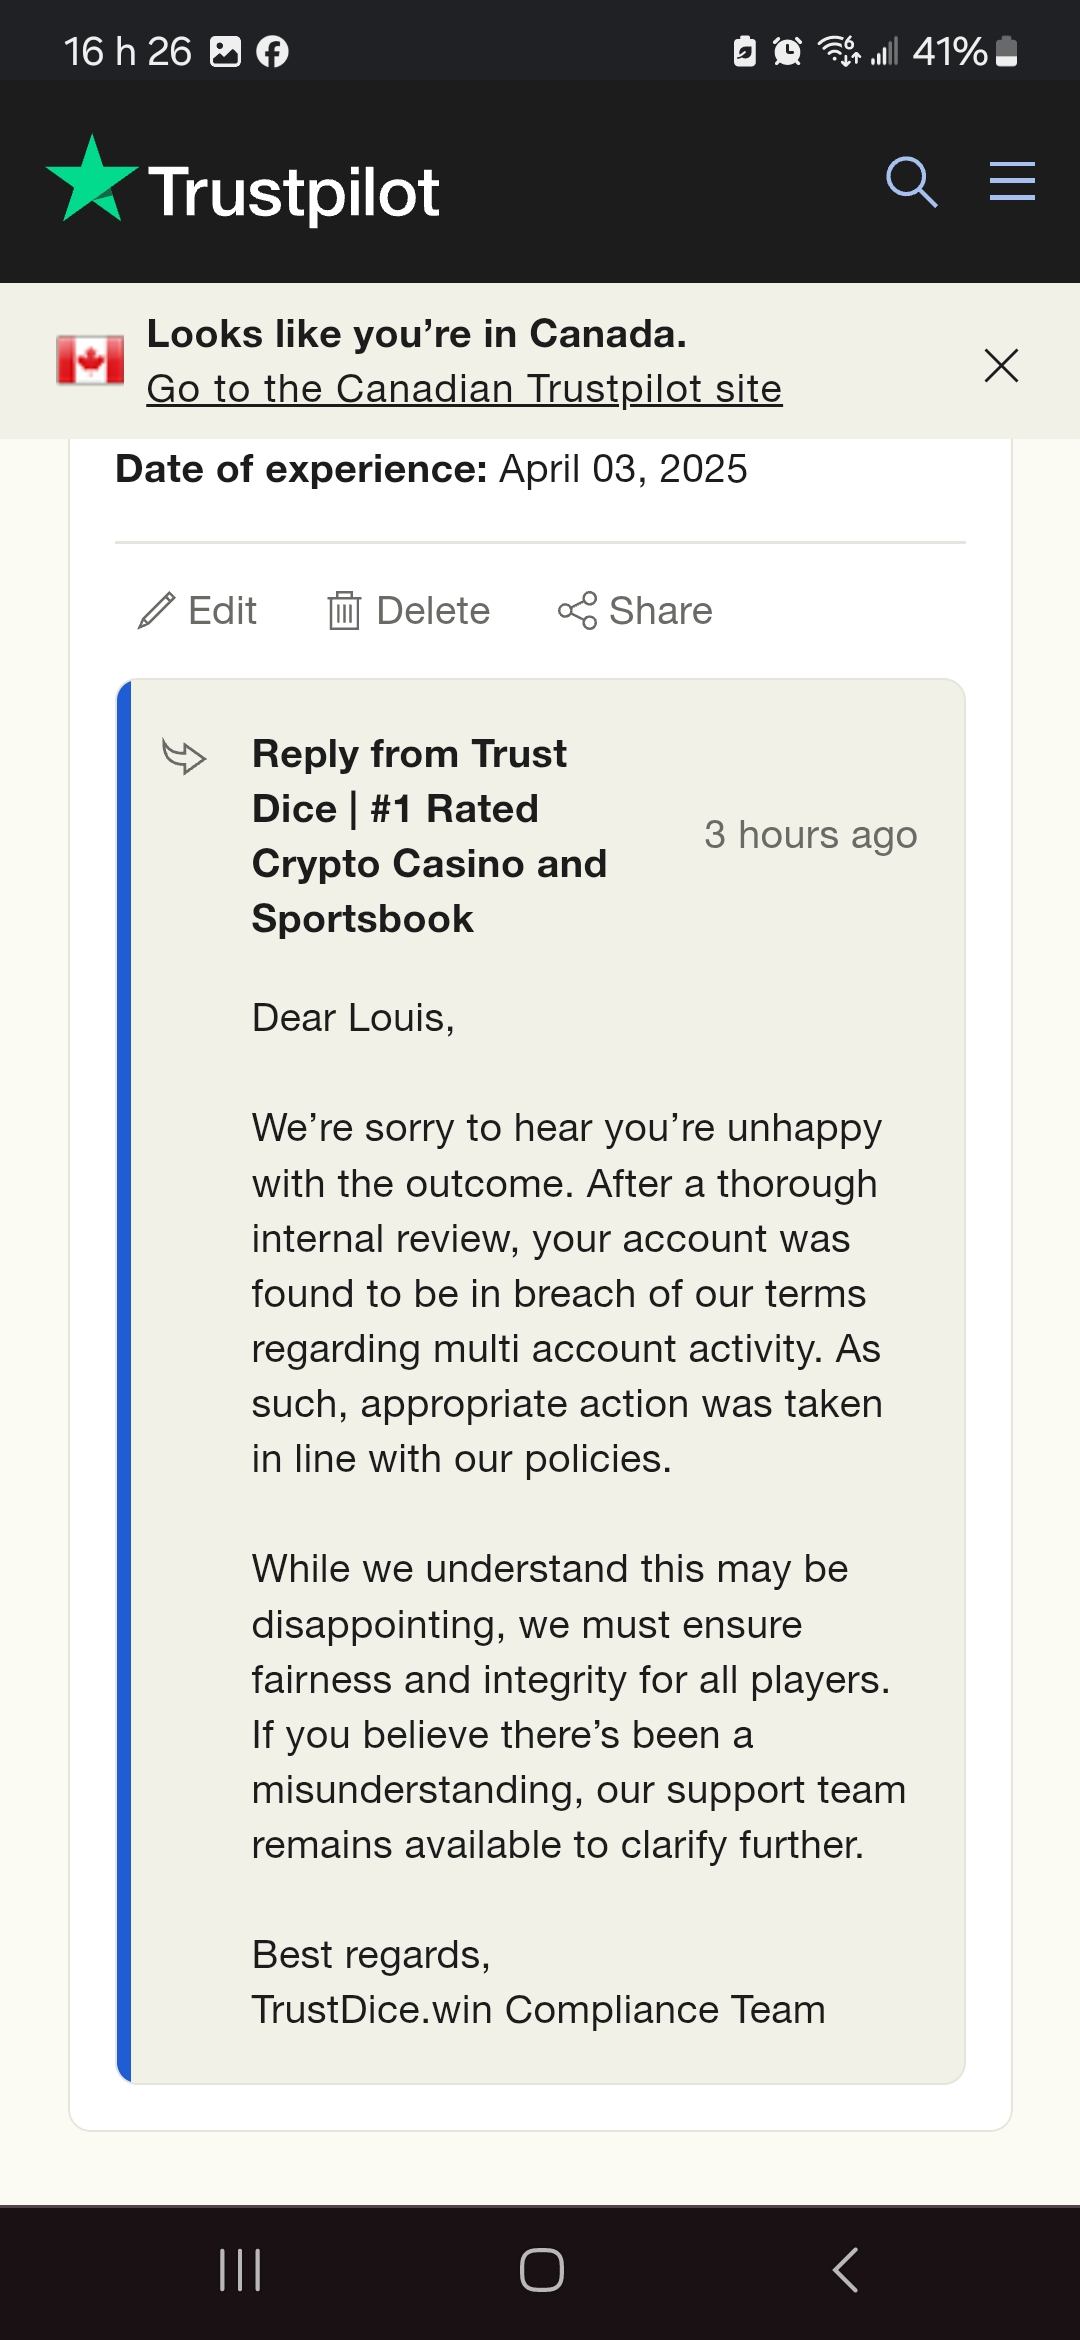The width and height of the screenshot is (1080, 2340).
Task: Dismiss the Canada location banner
Action: coord(1001,365)
